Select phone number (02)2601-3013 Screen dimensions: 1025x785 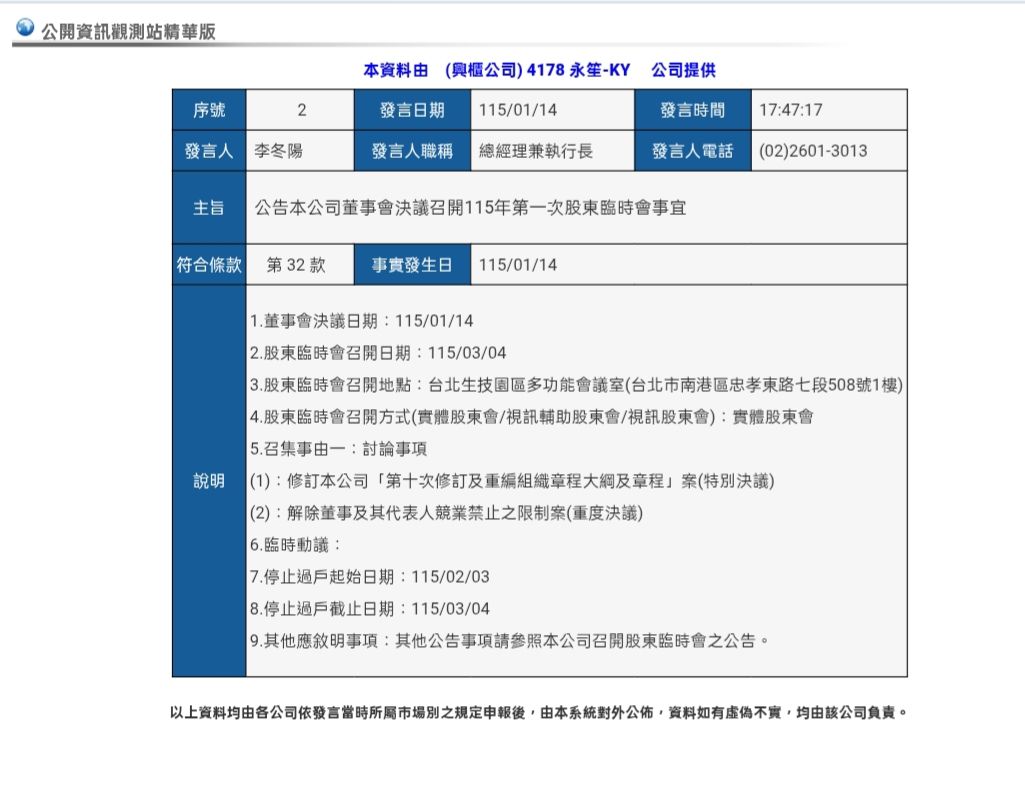(x=813, y=151)
